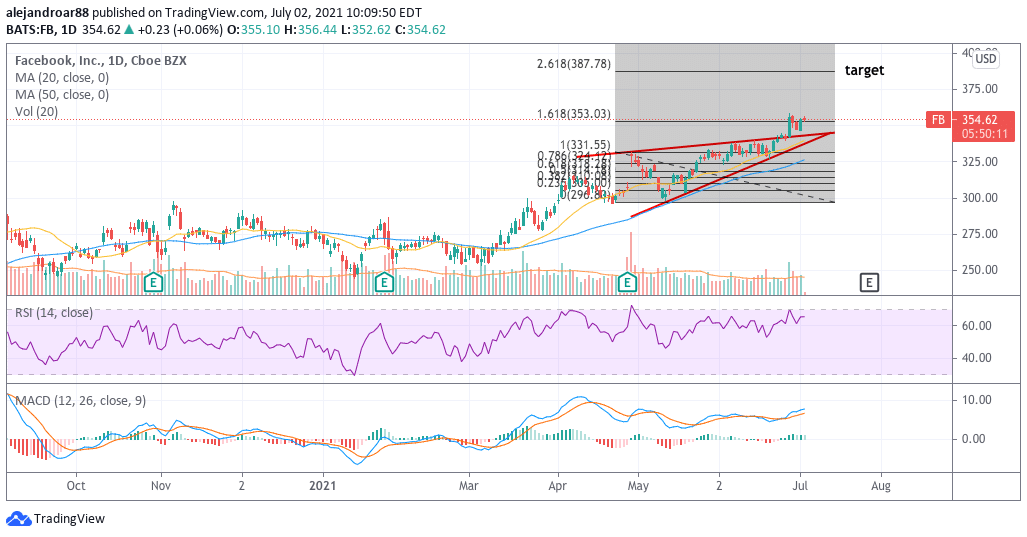Click the 2021 label on time axis
This screenshot has width=1027, height=537.
click(323, 486)
